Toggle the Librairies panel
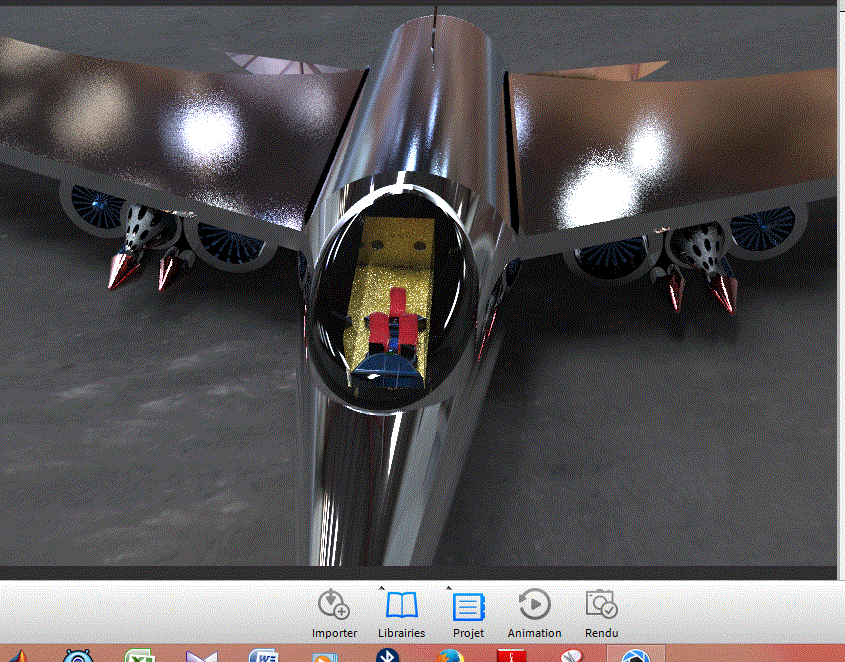Viewport: 845px width, 662px height. pyautogui.click(x=401, y=613)
